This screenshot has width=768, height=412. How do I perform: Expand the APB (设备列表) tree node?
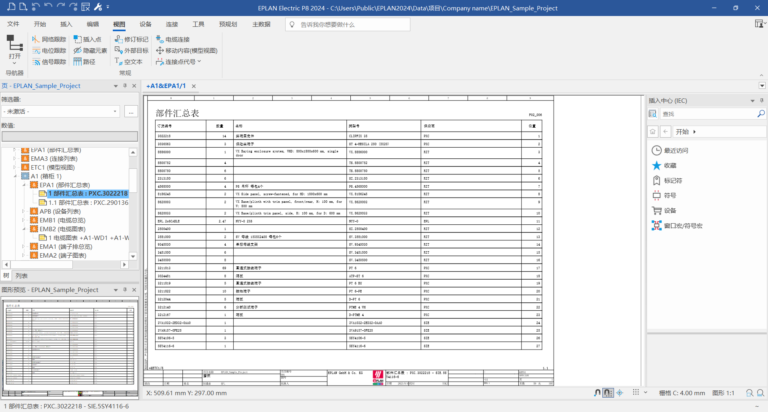24,212
